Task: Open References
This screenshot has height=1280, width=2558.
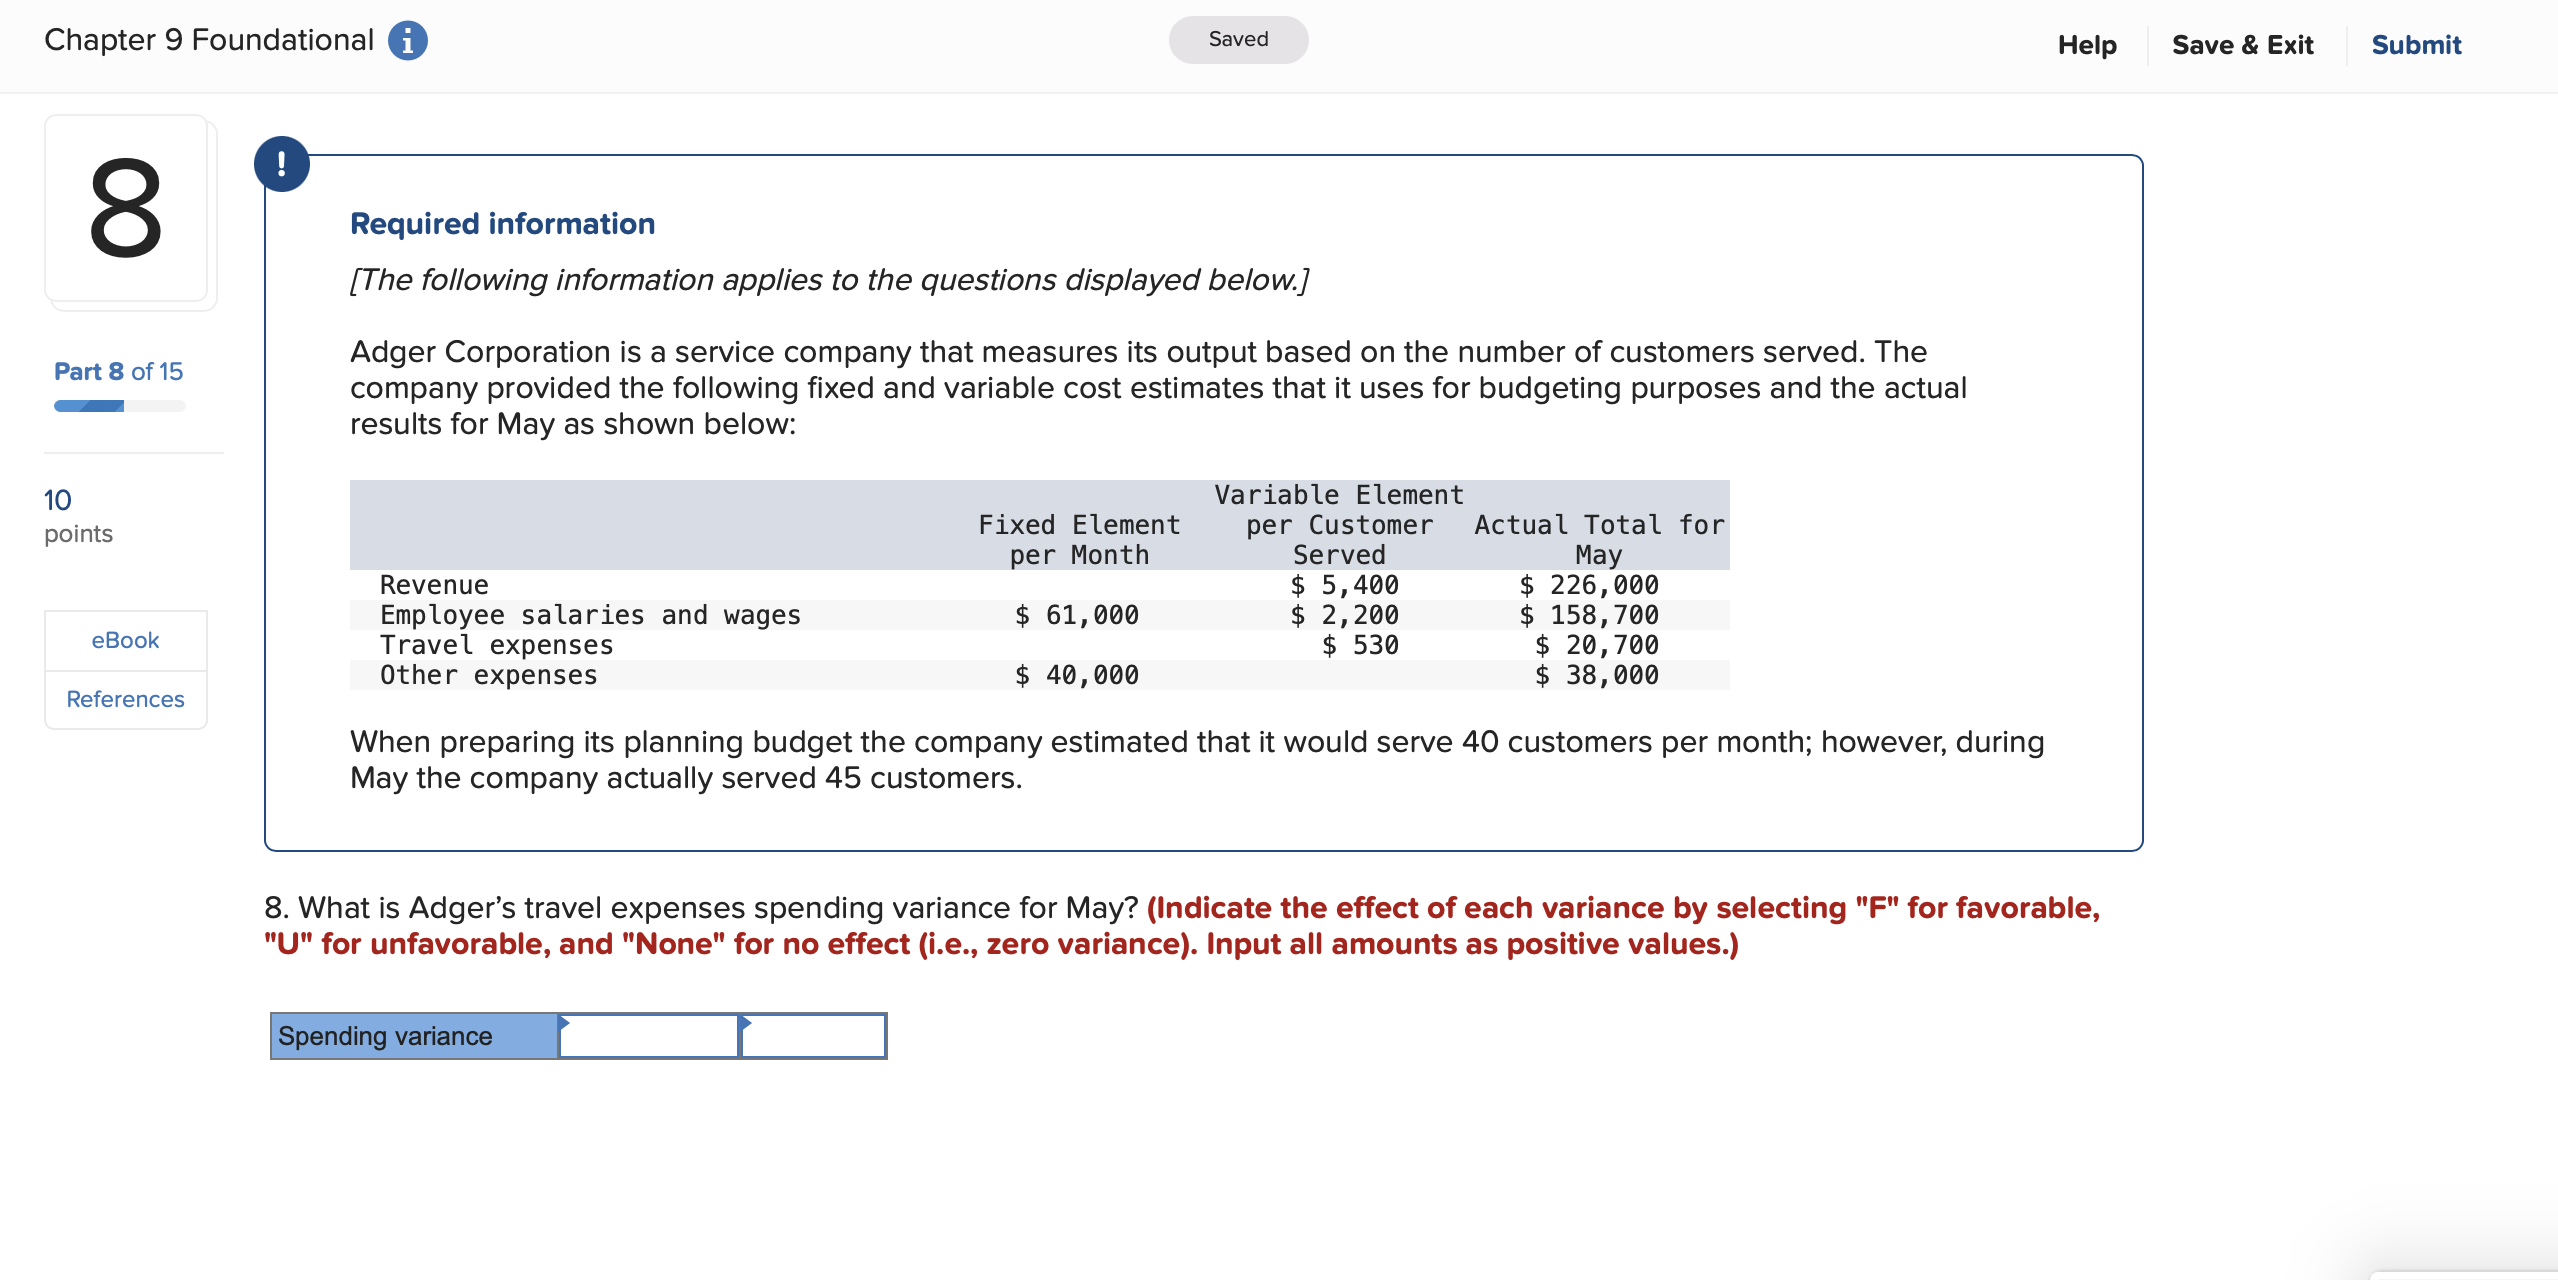Action: tap(125, 699)
